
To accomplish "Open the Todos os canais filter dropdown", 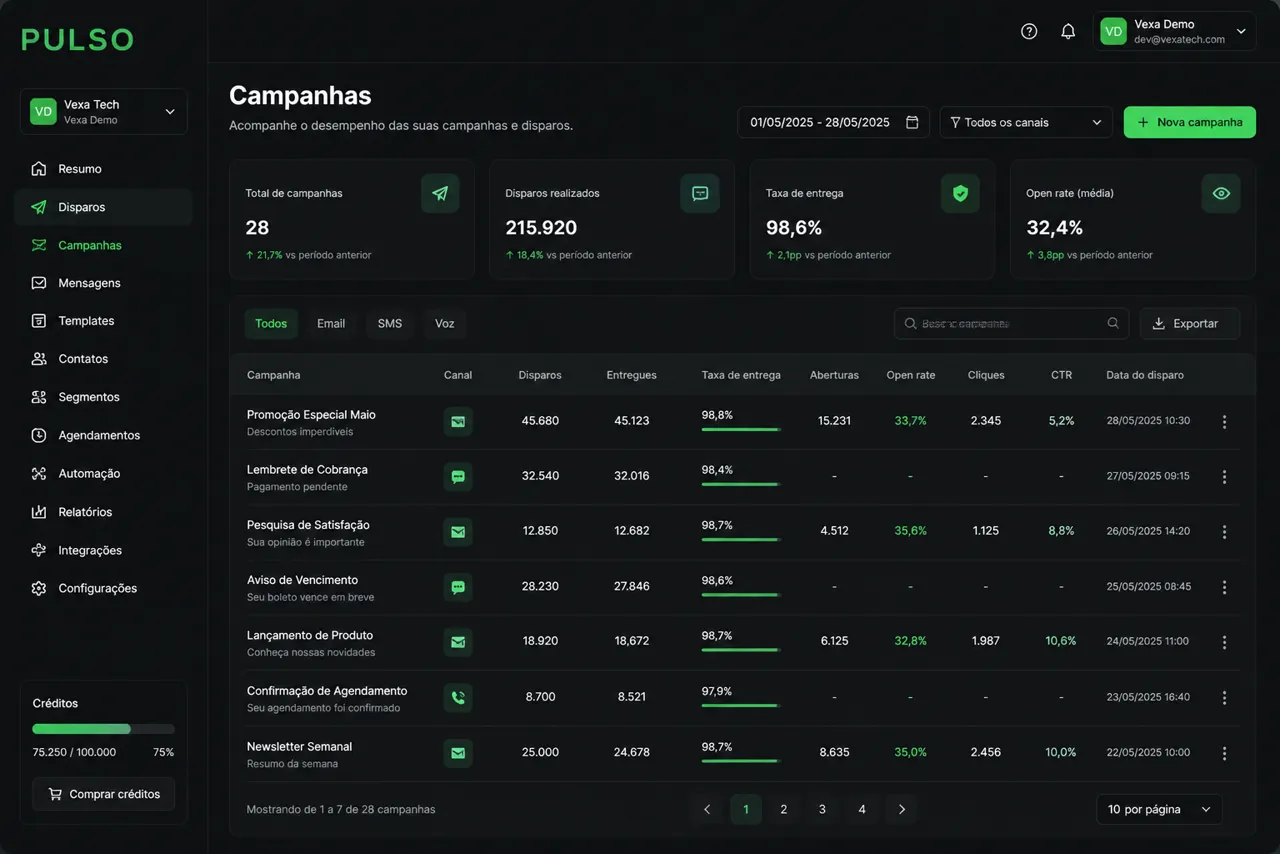I will click(x=1026, y=122).
